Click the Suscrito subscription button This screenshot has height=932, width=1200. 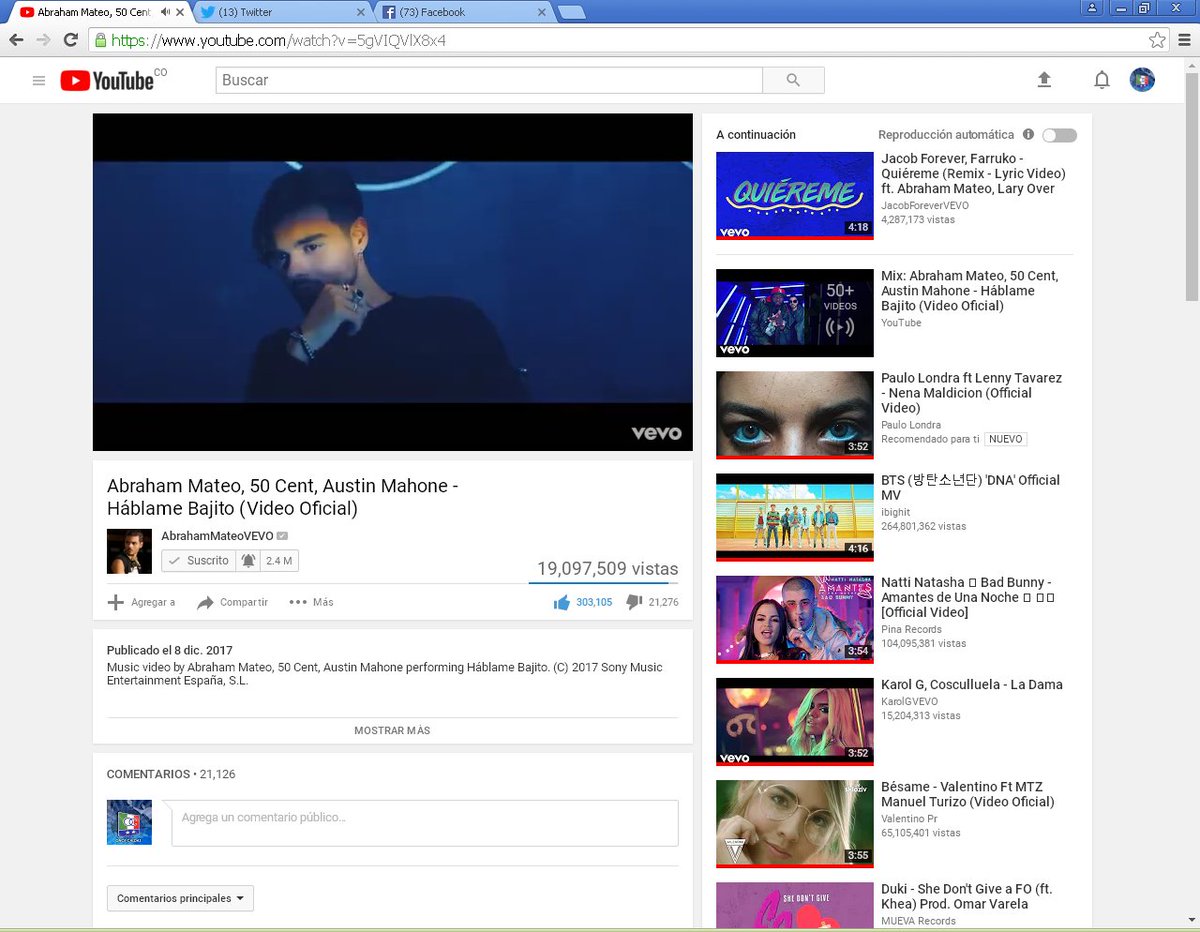click(x=198, y=561)
